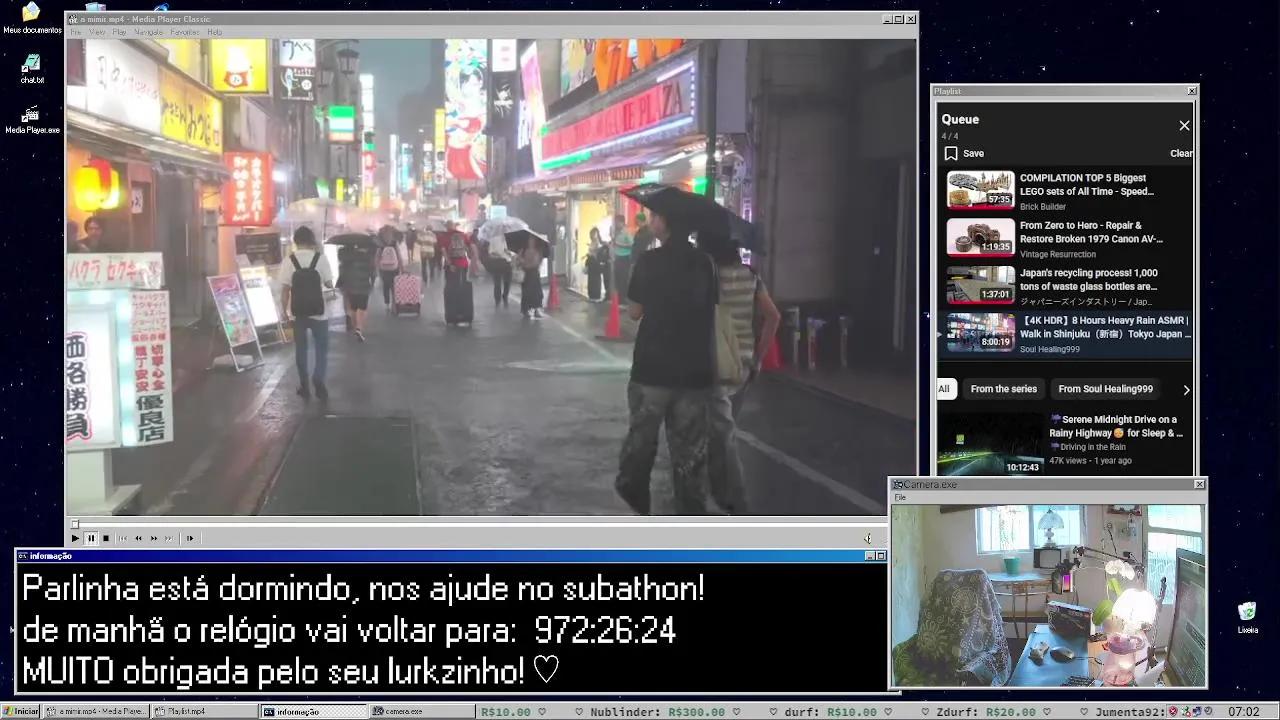Click channel name 'Vintage Resurrection'
1280x720 pixels.
click(1058, 254)
